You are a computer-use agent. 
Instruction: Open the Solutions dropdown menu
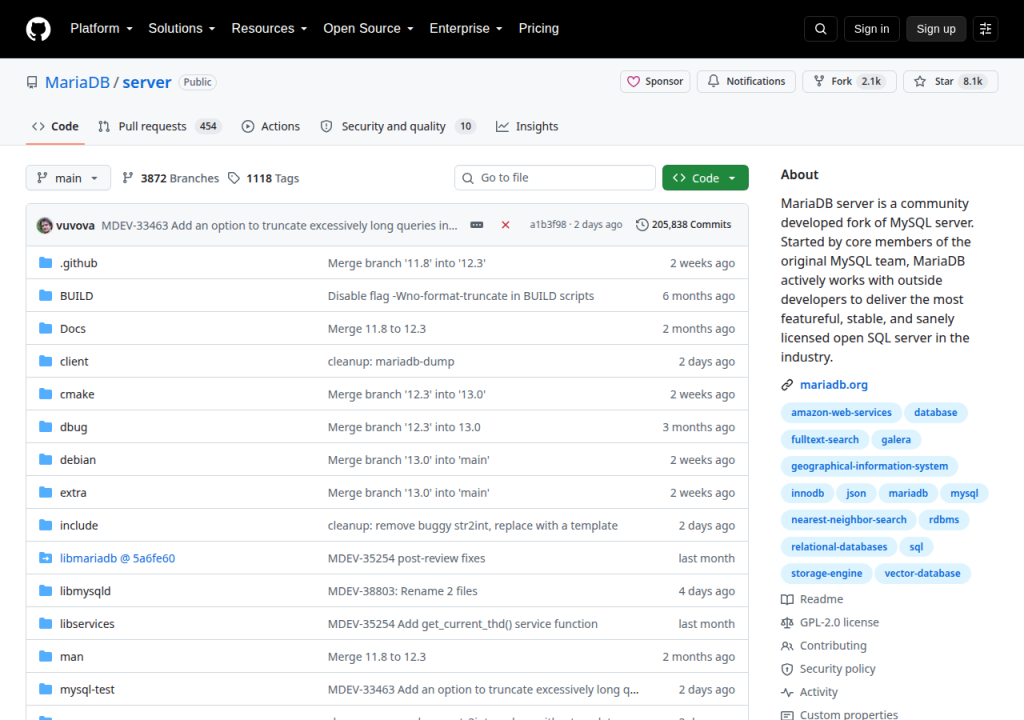182,29
